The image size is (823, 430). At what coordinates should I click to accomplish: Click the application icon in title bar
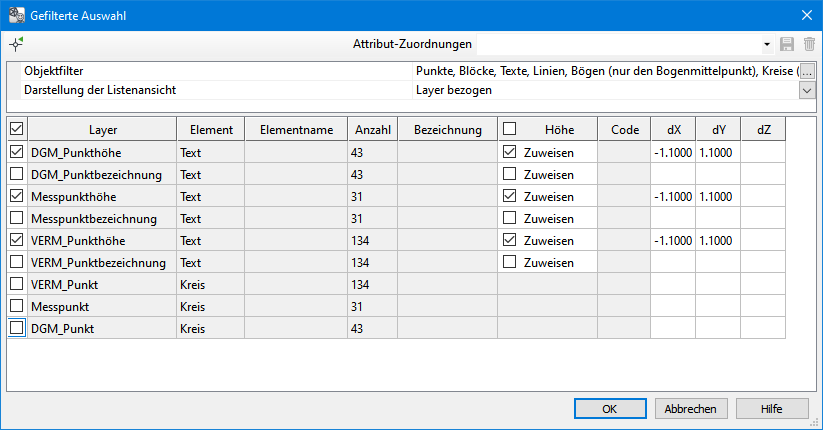coord(16,14)
